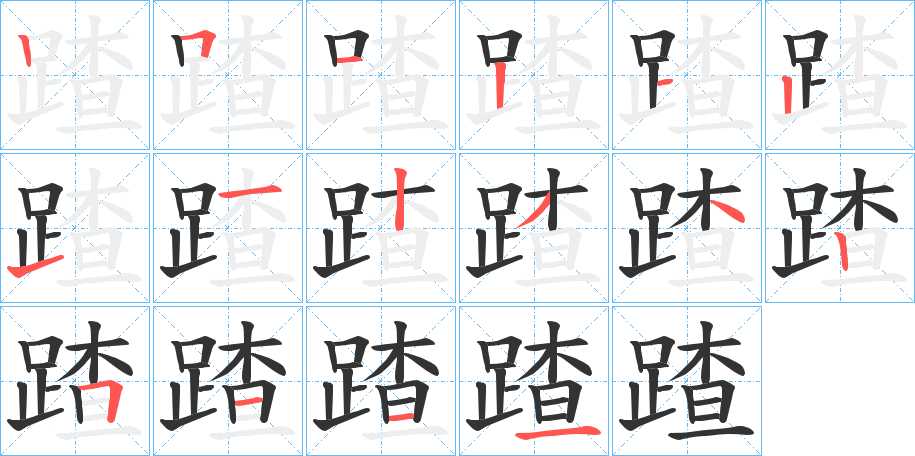Viewport: 915px width, 456px height.
Task: Select the tenth step with red left-falling stroke
Action: pos(534,228)
